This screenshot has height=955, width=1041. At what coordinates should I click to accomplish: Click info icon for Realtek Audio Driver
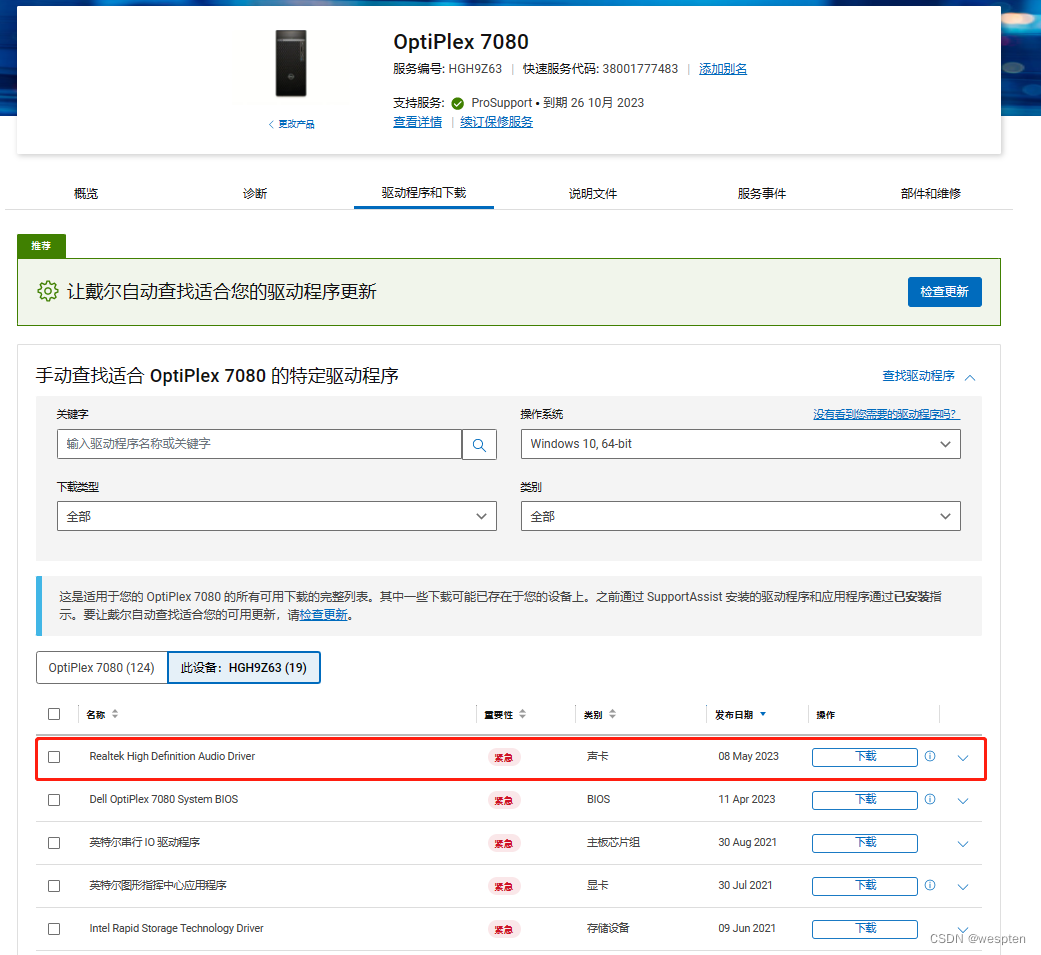pyautogui.click(x=930, y=756)
